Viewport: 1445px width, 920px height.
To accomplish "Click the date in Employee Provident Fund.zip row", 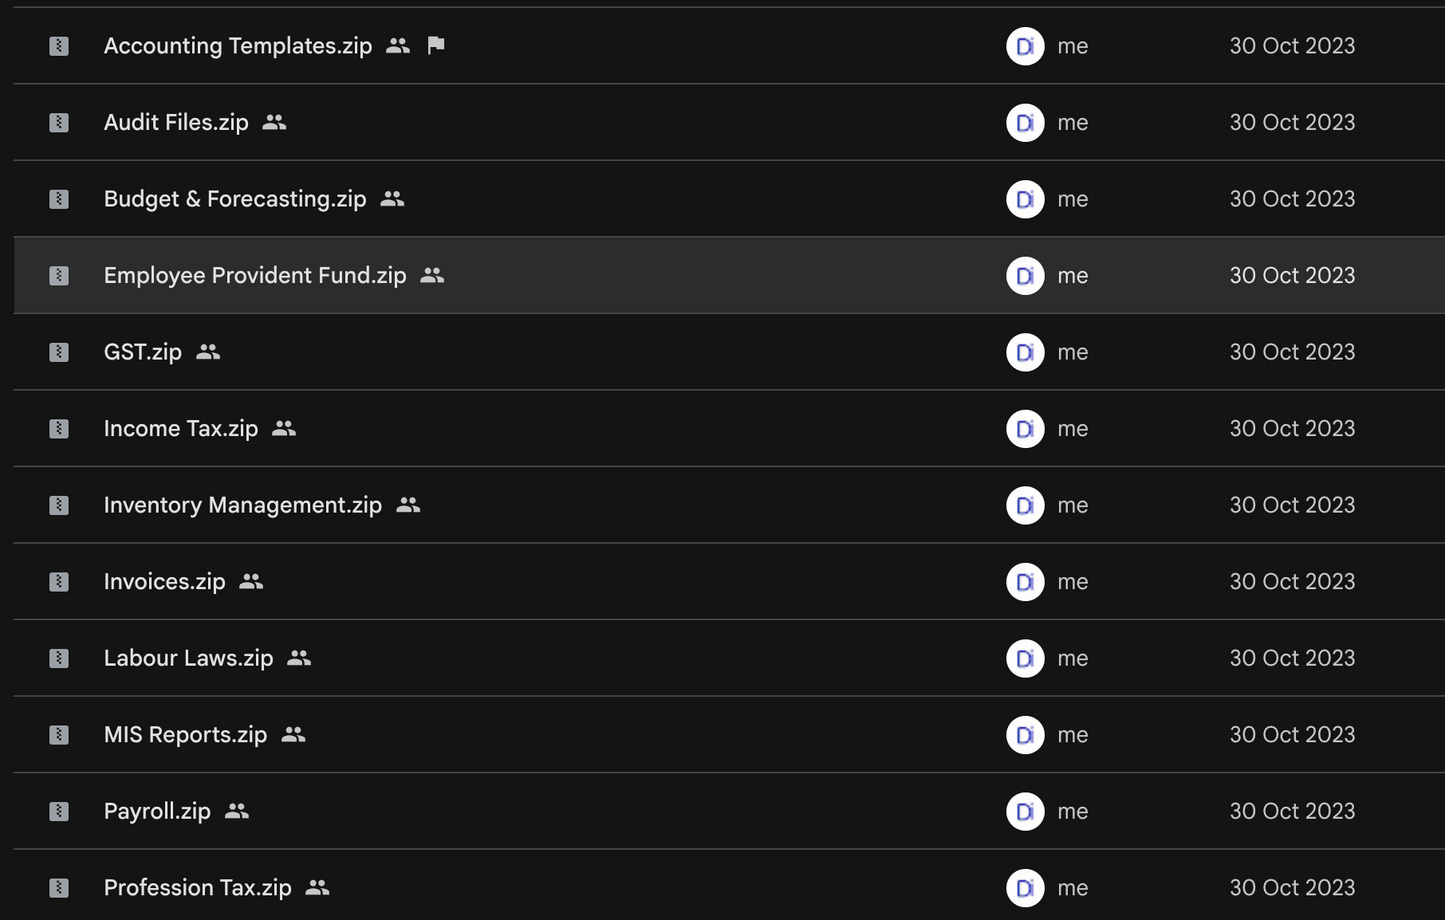I will pyautogui.click(x=1292, y=275).
